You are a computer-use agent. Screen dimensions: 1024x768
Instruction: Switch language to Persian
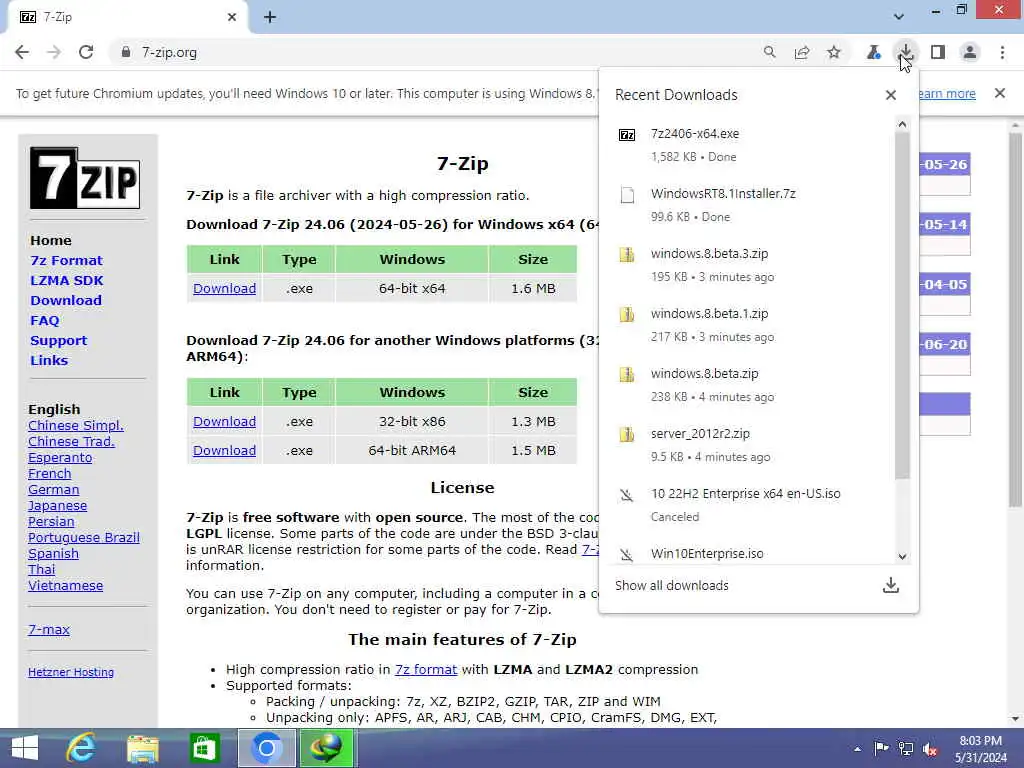tap(51, 522)
